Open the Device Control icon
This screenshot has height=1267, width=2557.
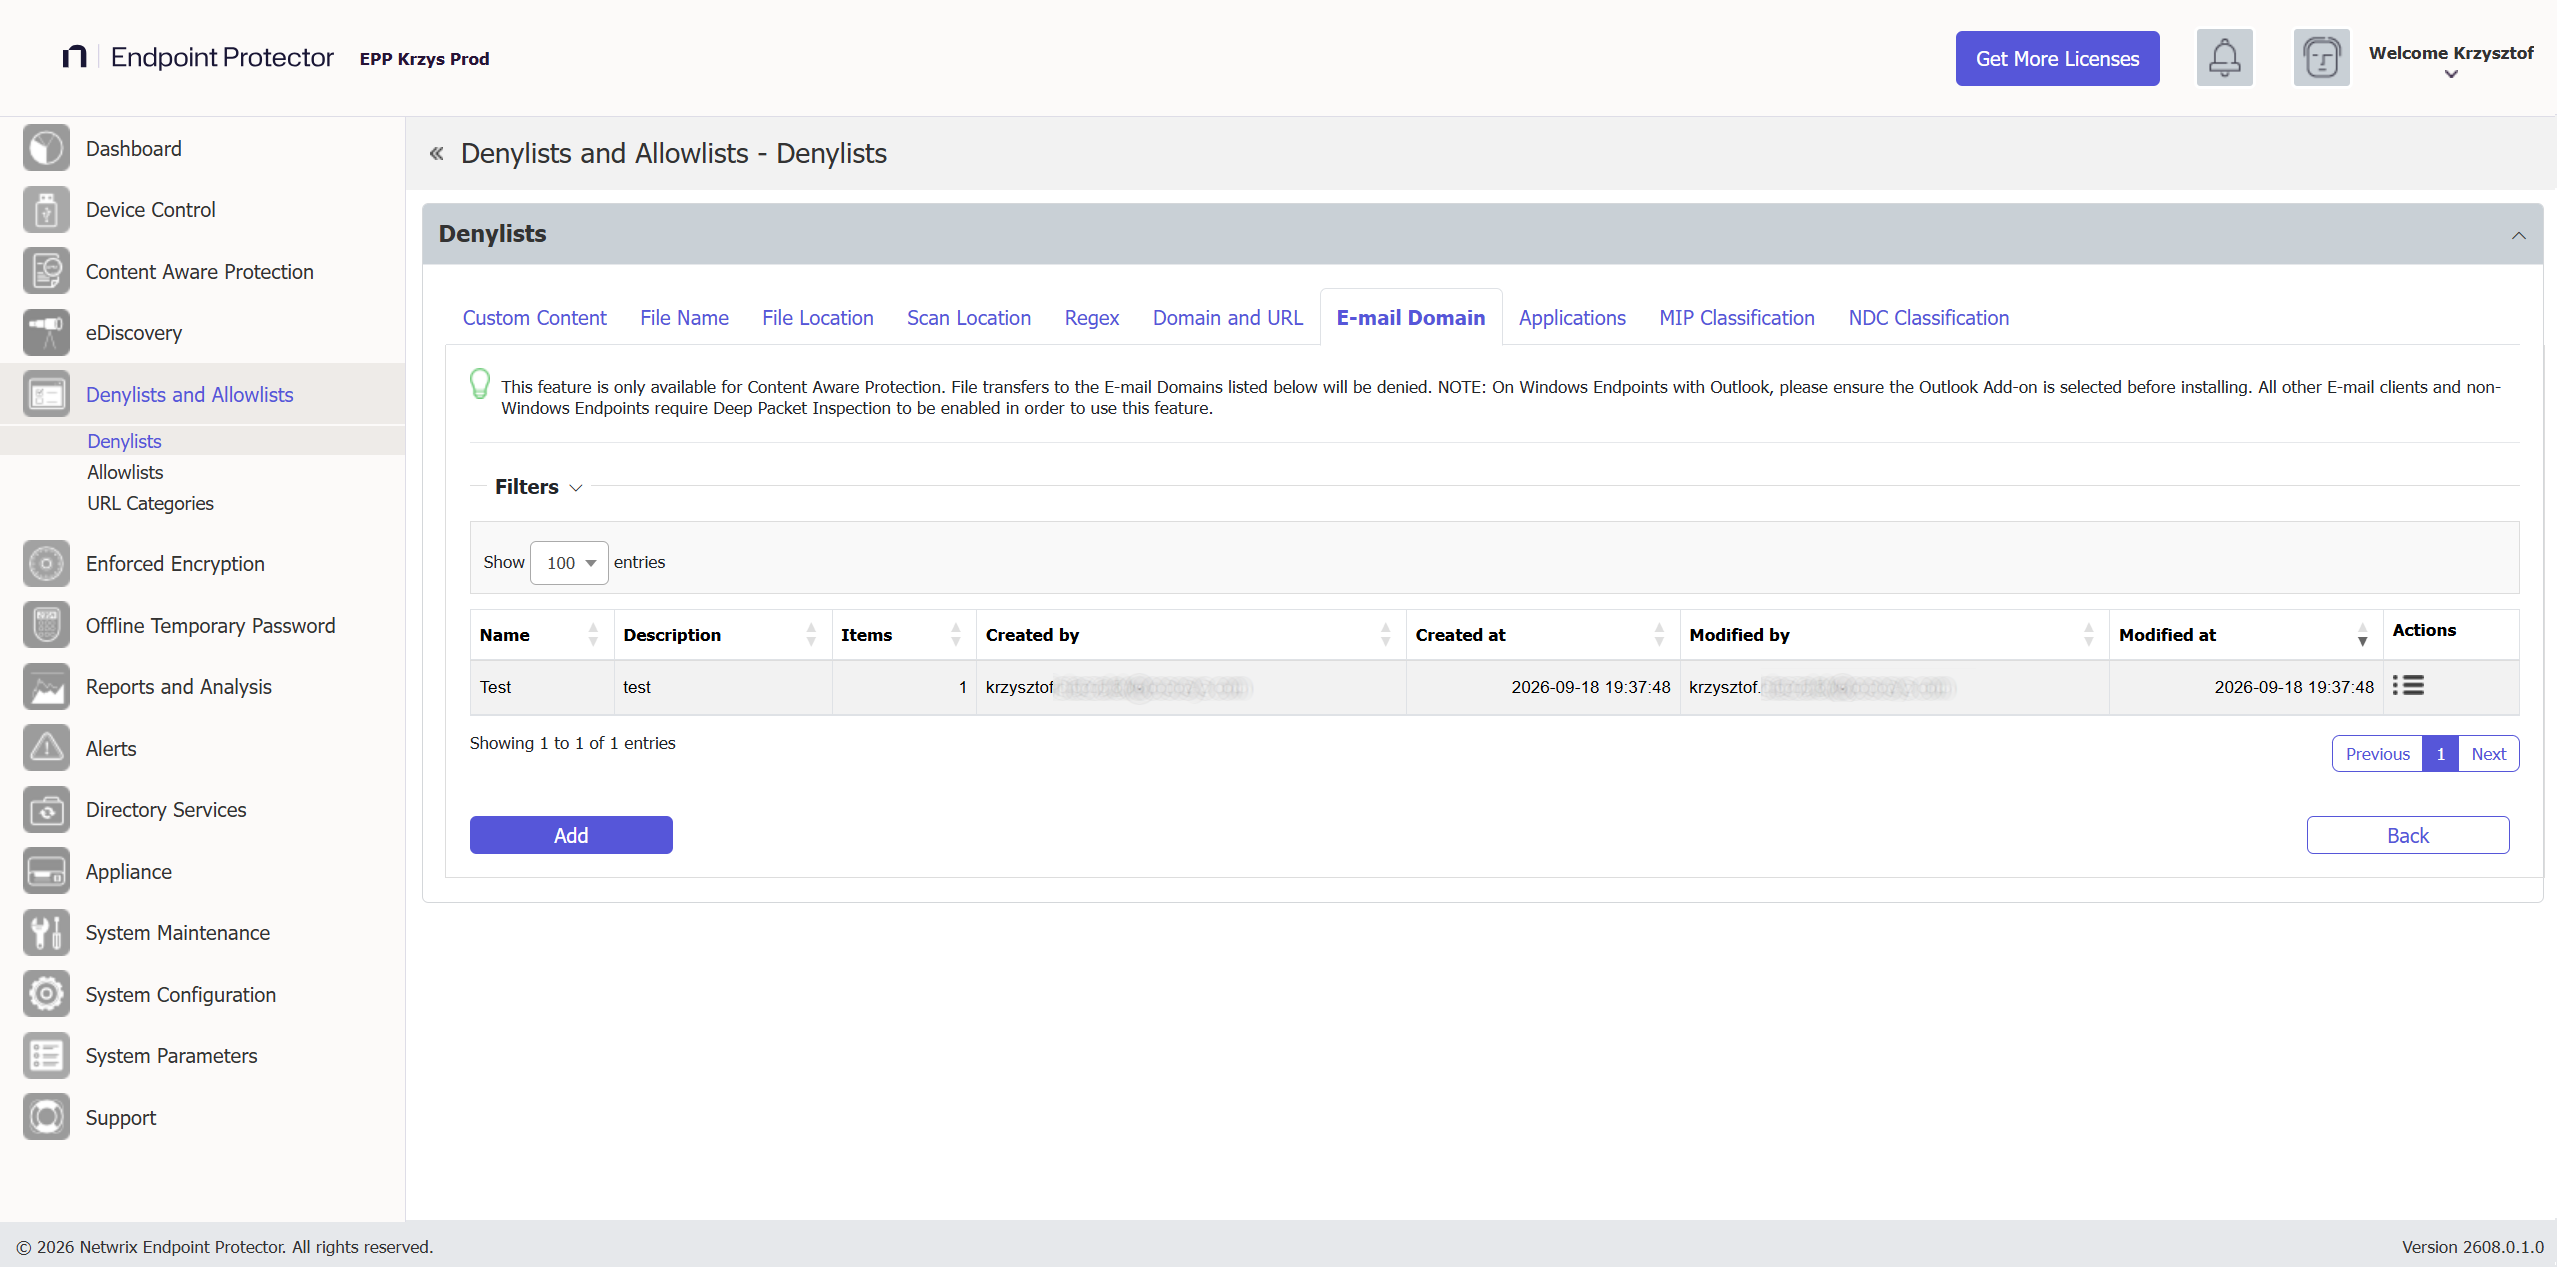click(46, 210)
